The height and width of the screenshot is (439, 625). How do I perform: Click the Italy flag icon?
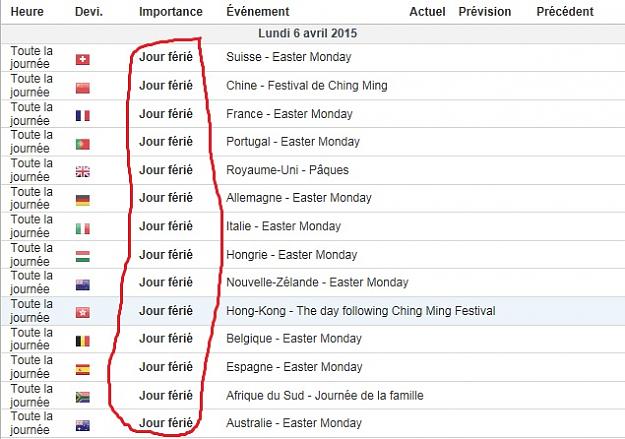[x=83, y=228]
